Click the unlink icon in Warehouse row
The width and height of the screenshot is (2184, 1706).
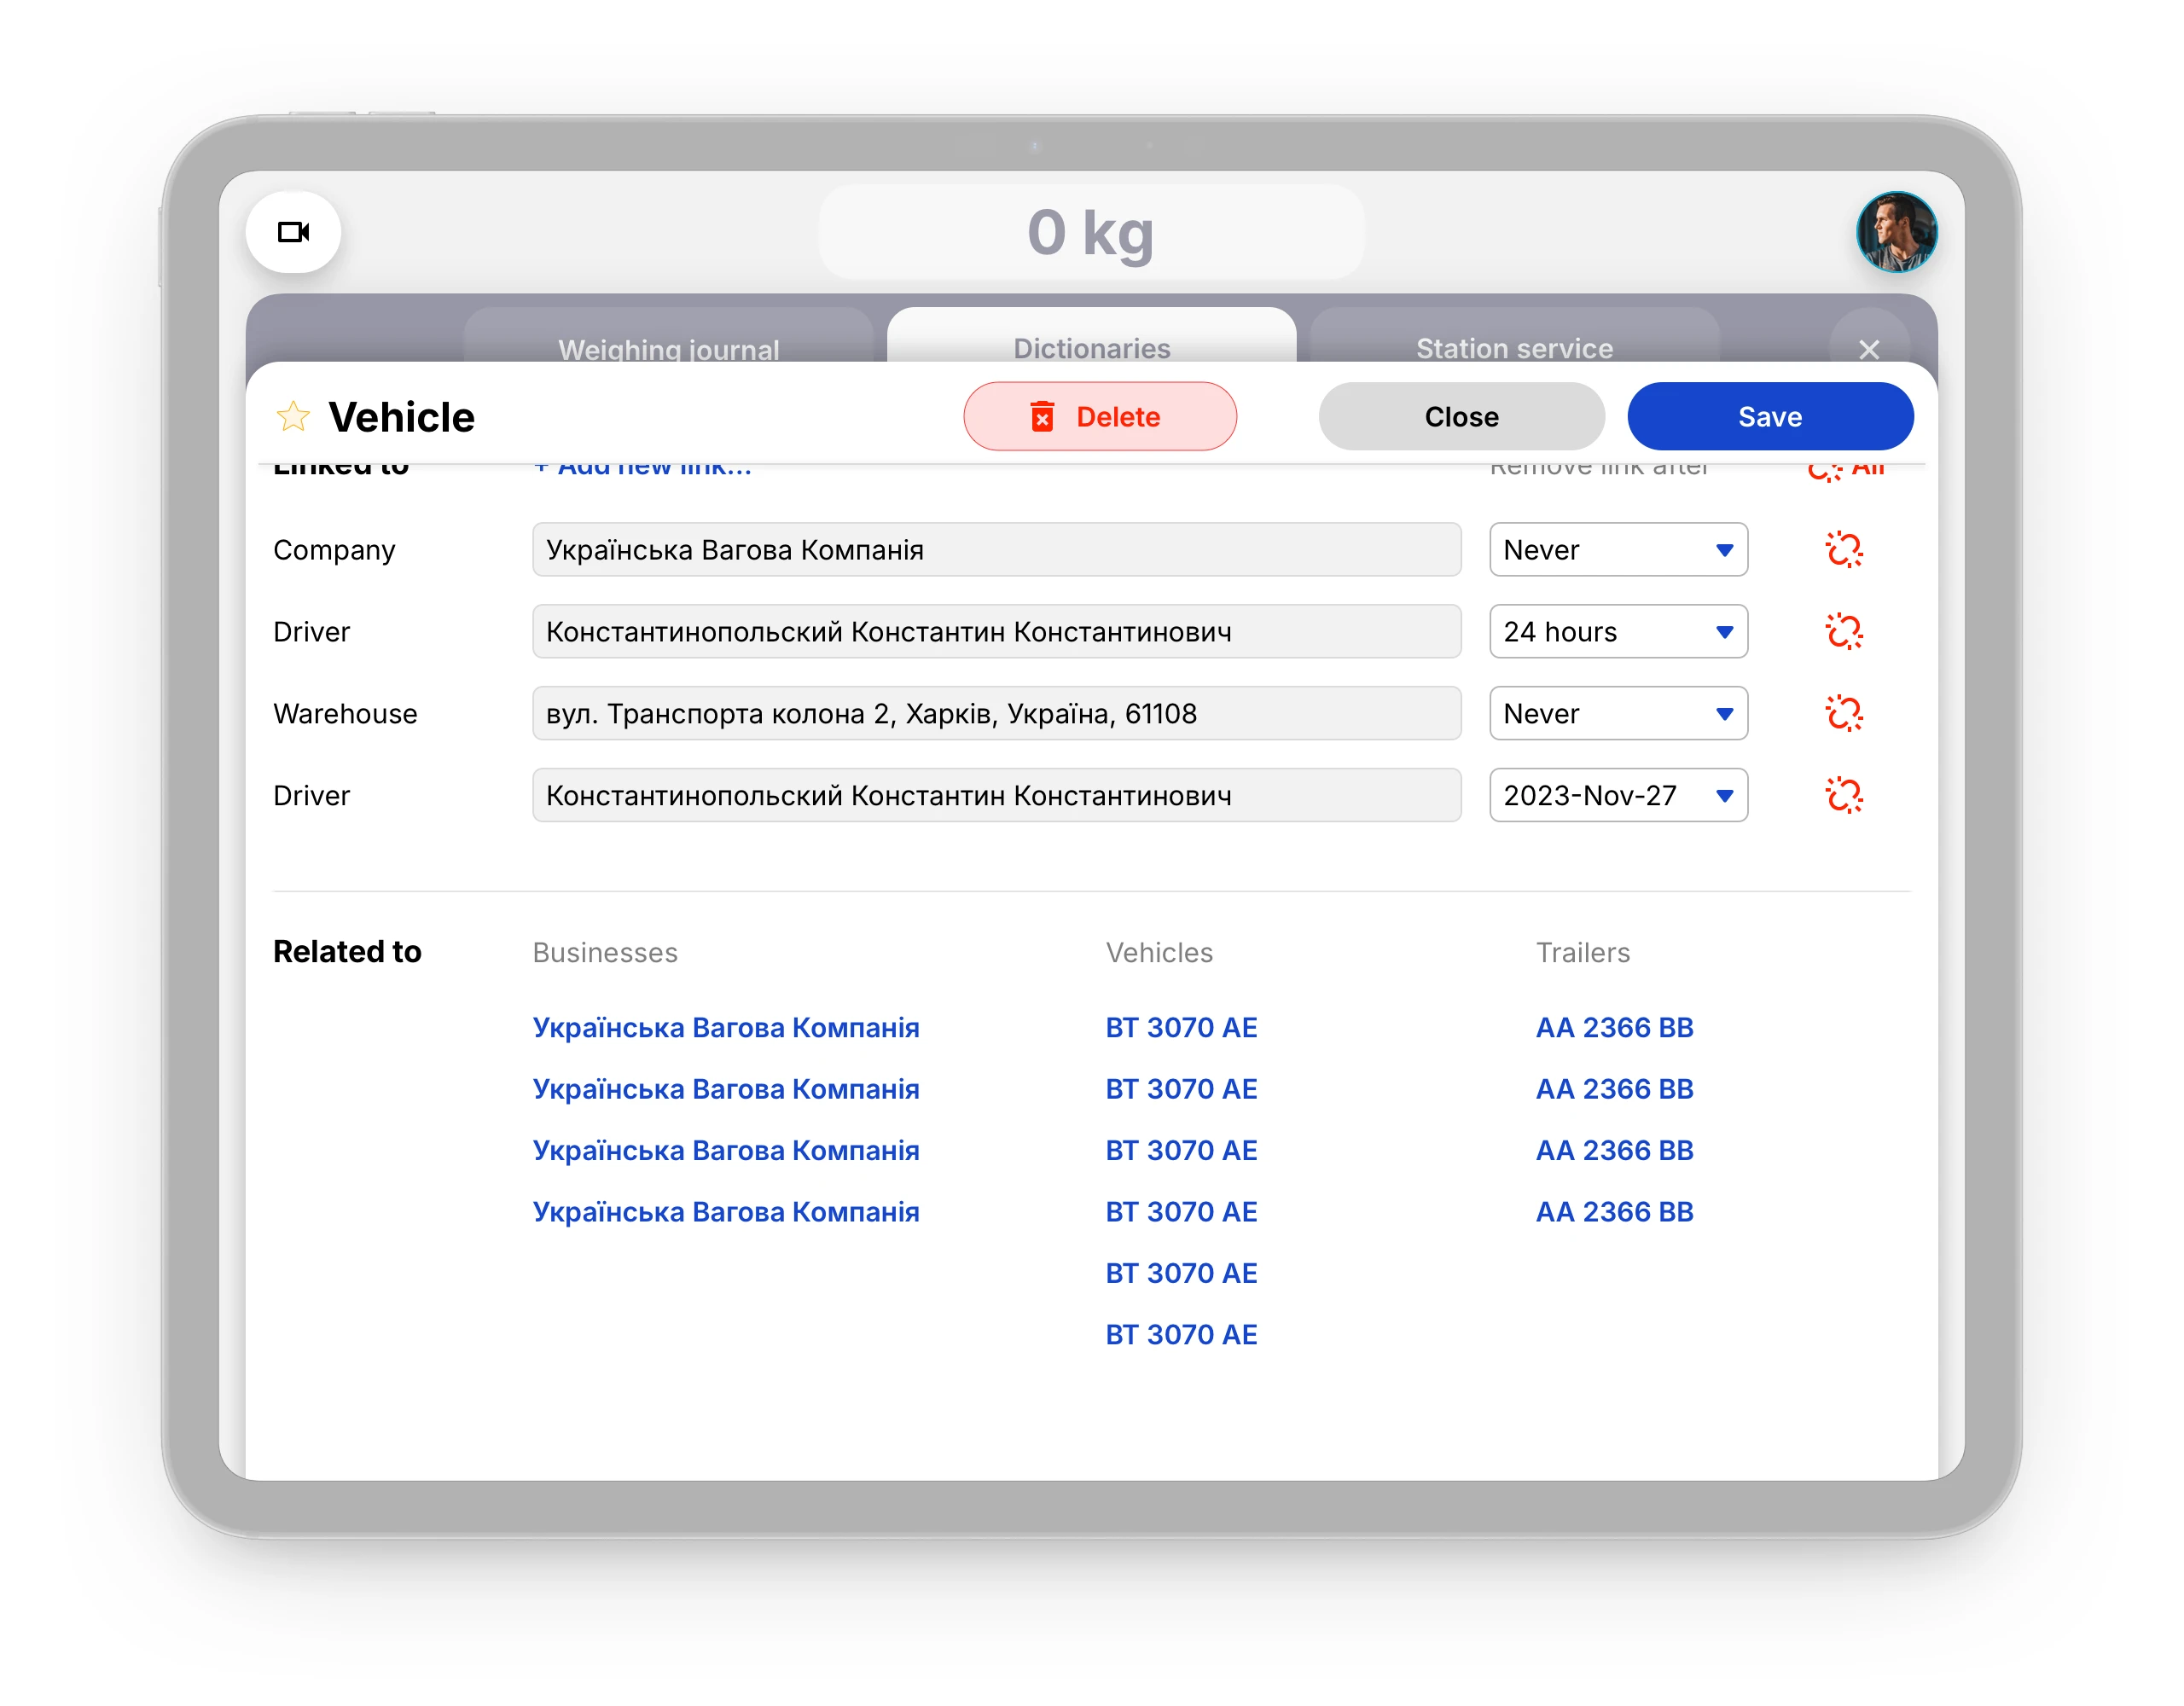pos(1843,714)
